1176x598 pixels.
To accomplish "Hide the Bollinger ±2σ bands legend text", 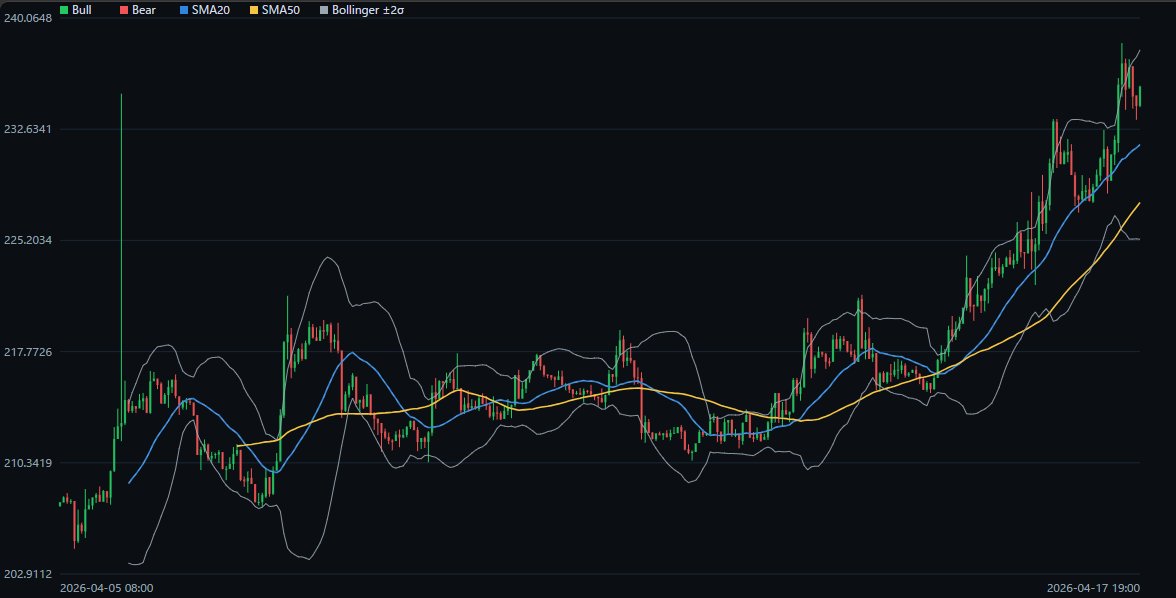I will point(369,9).
